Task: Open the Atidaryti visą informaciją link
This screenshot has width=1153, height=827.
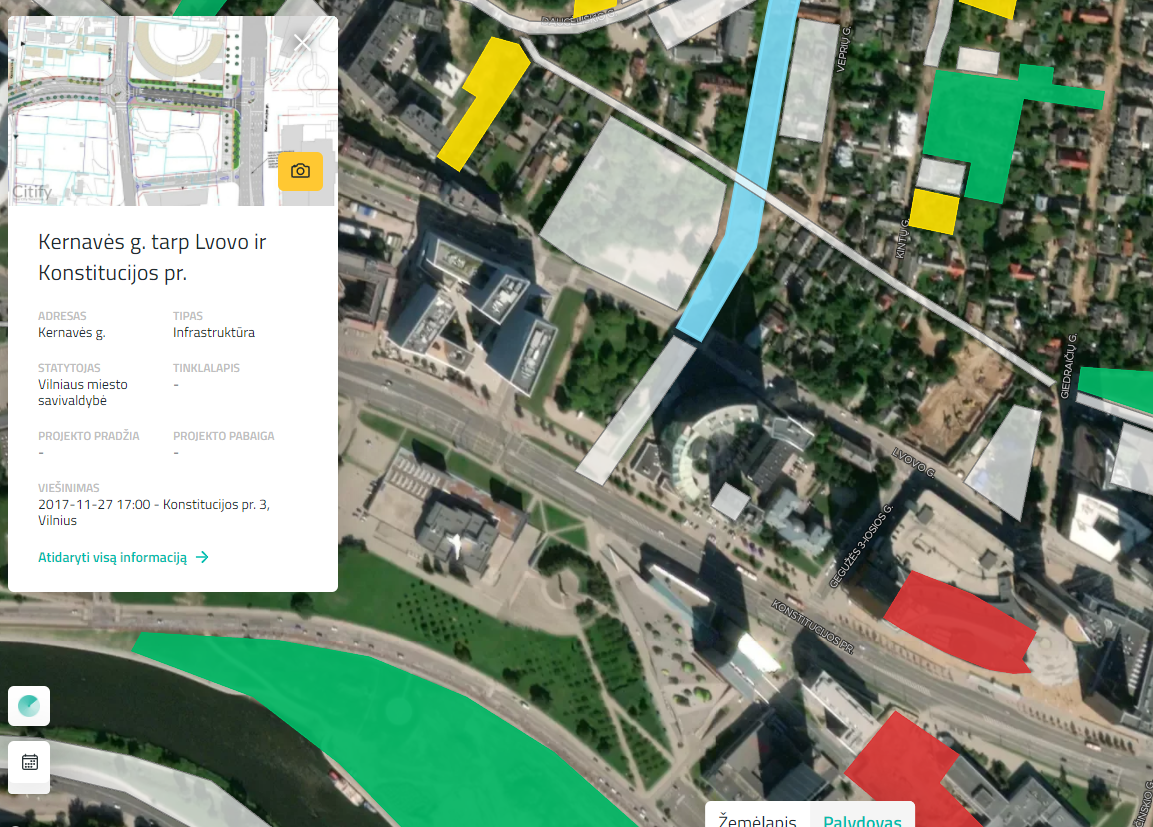Action: [x=113, y=558]
